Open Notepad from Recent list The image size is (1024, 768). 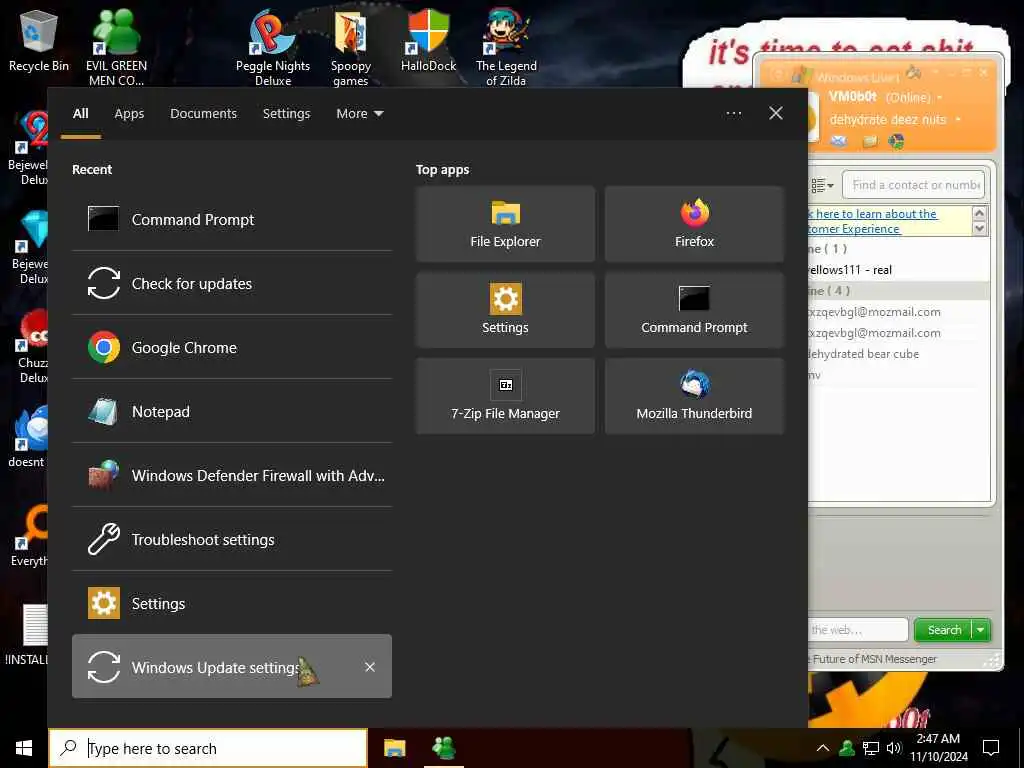pyautogui.click(x=232, y=411)
